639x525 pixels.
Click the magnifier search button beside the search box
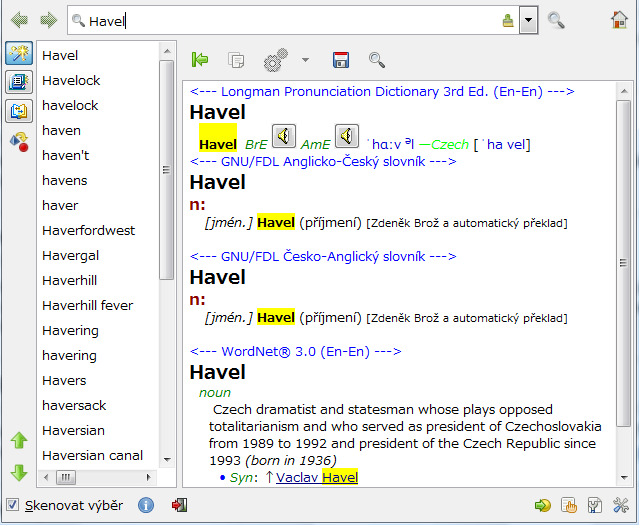(556, 20)
